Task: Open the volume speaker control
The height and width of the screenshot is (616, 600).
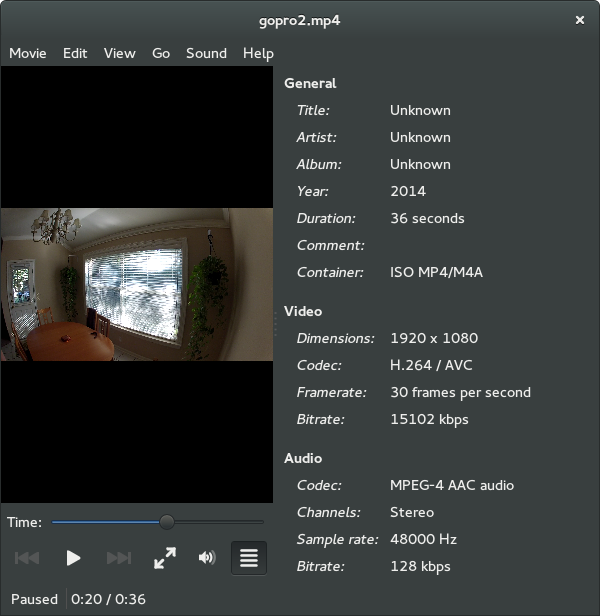Action: click(207, 557)
